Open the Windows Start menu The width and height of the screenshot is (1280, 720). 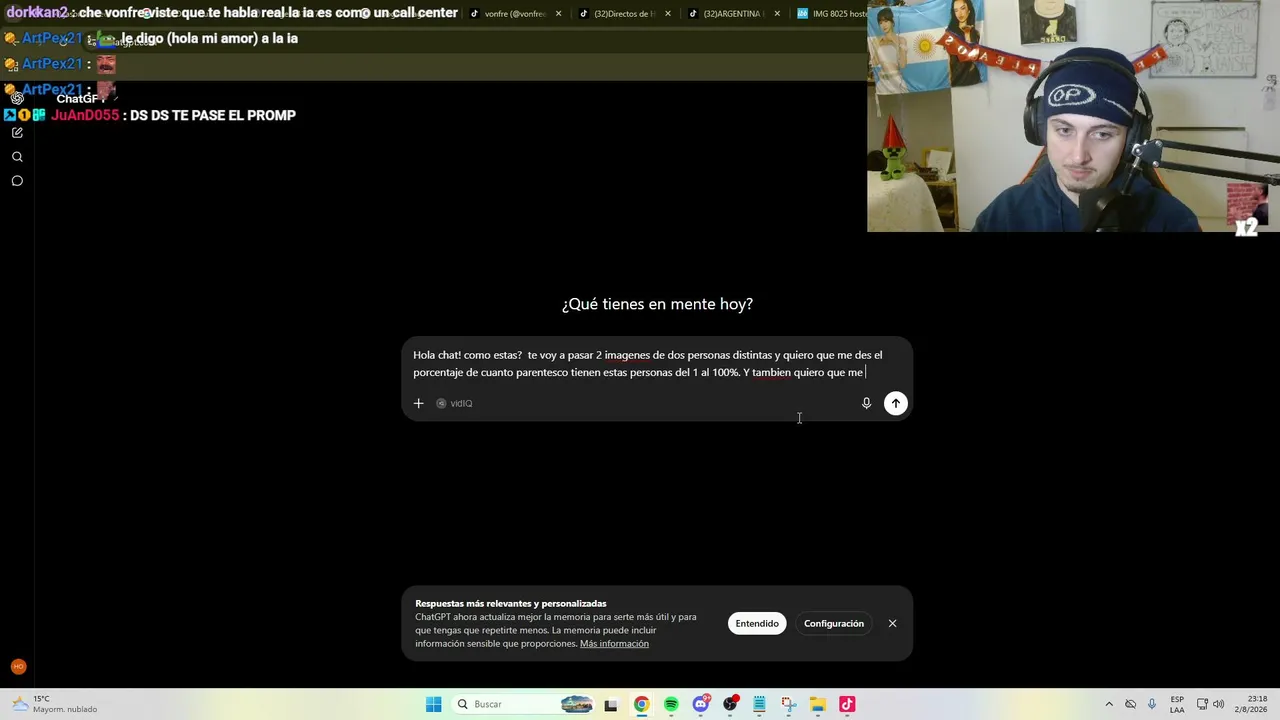point(433,704)
